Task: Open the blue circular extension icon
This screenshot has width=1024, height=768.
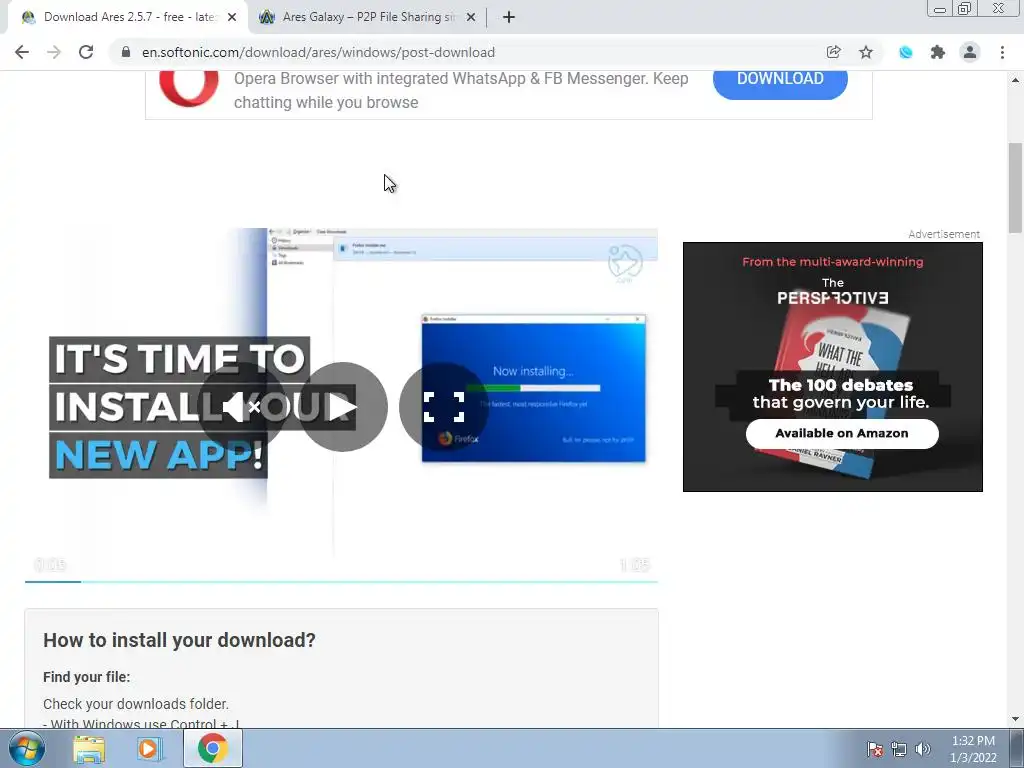Action: tap(906, 52)
